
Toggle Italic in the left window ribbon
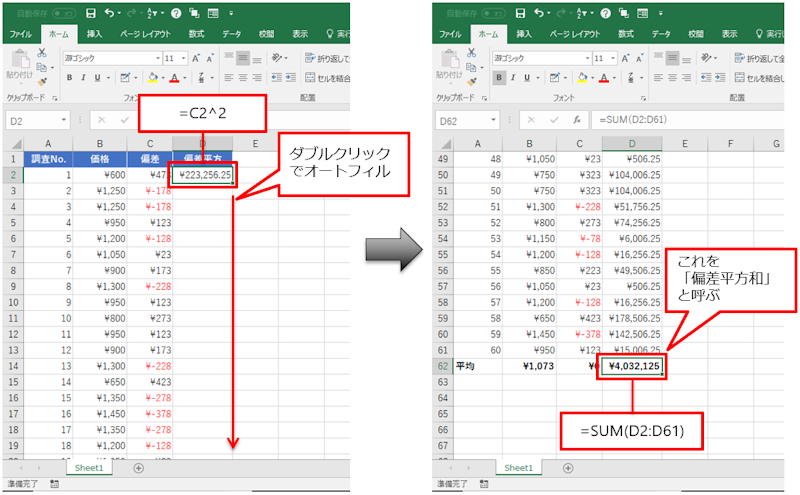coord(84,78)
